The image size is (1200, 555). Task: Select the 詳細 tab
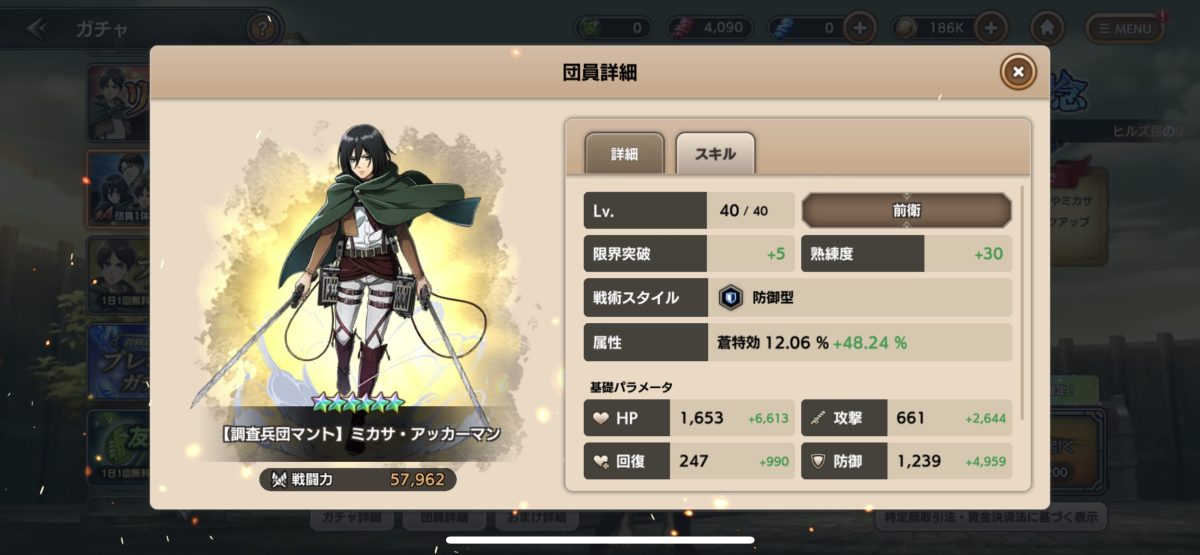(624, 154)
